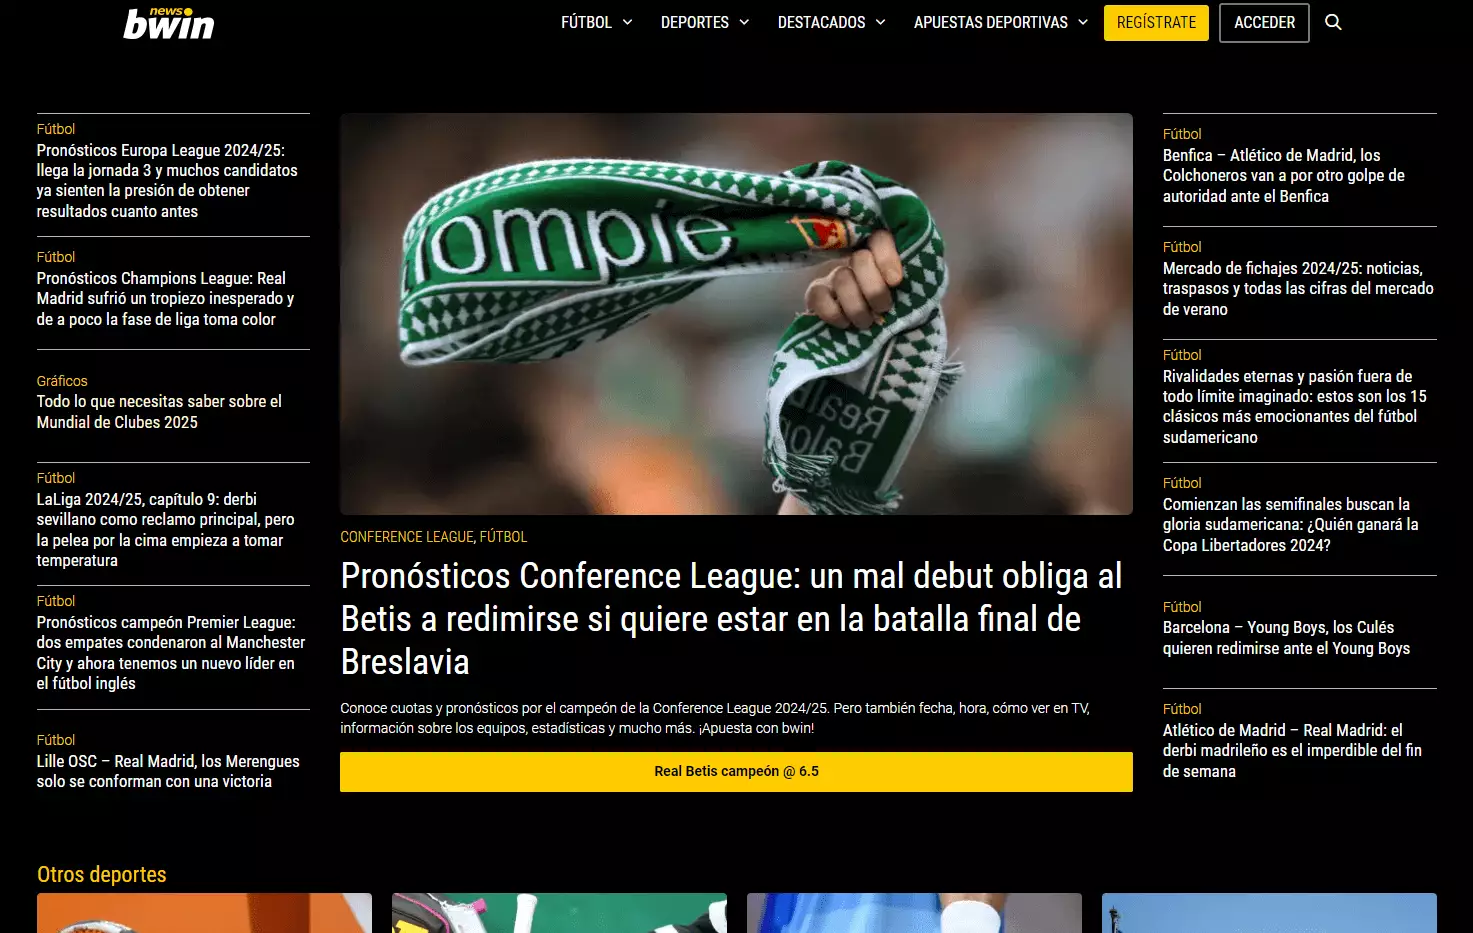Select DEPORTES in the top navigation
1473x933 pixels.
point(695,22)
